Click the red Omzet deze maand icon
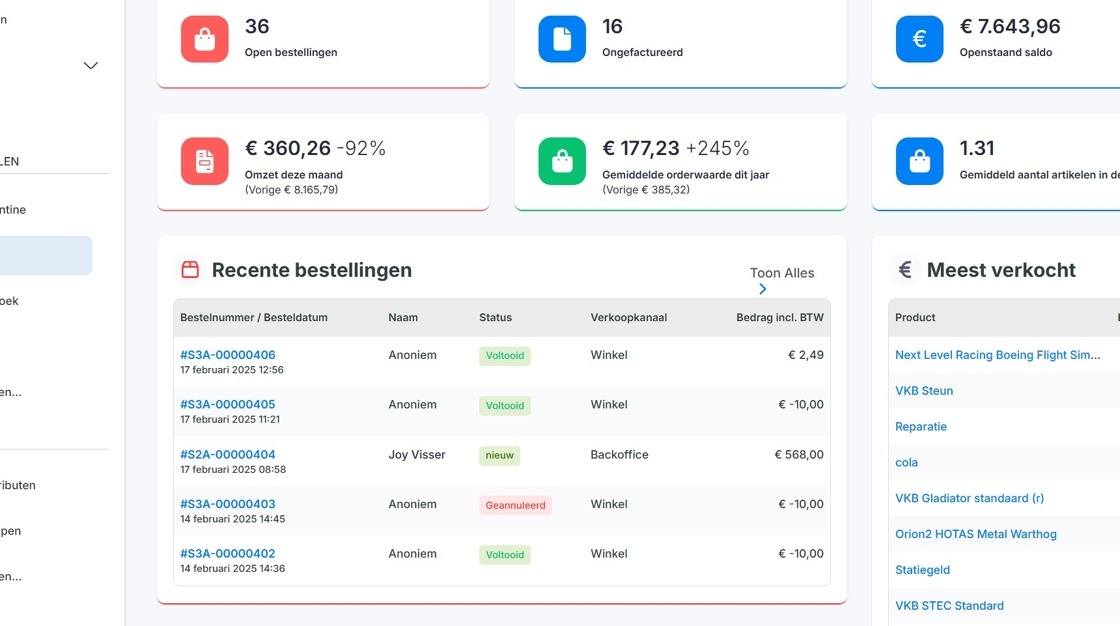The image size is (1120, 626). (204, 161)
